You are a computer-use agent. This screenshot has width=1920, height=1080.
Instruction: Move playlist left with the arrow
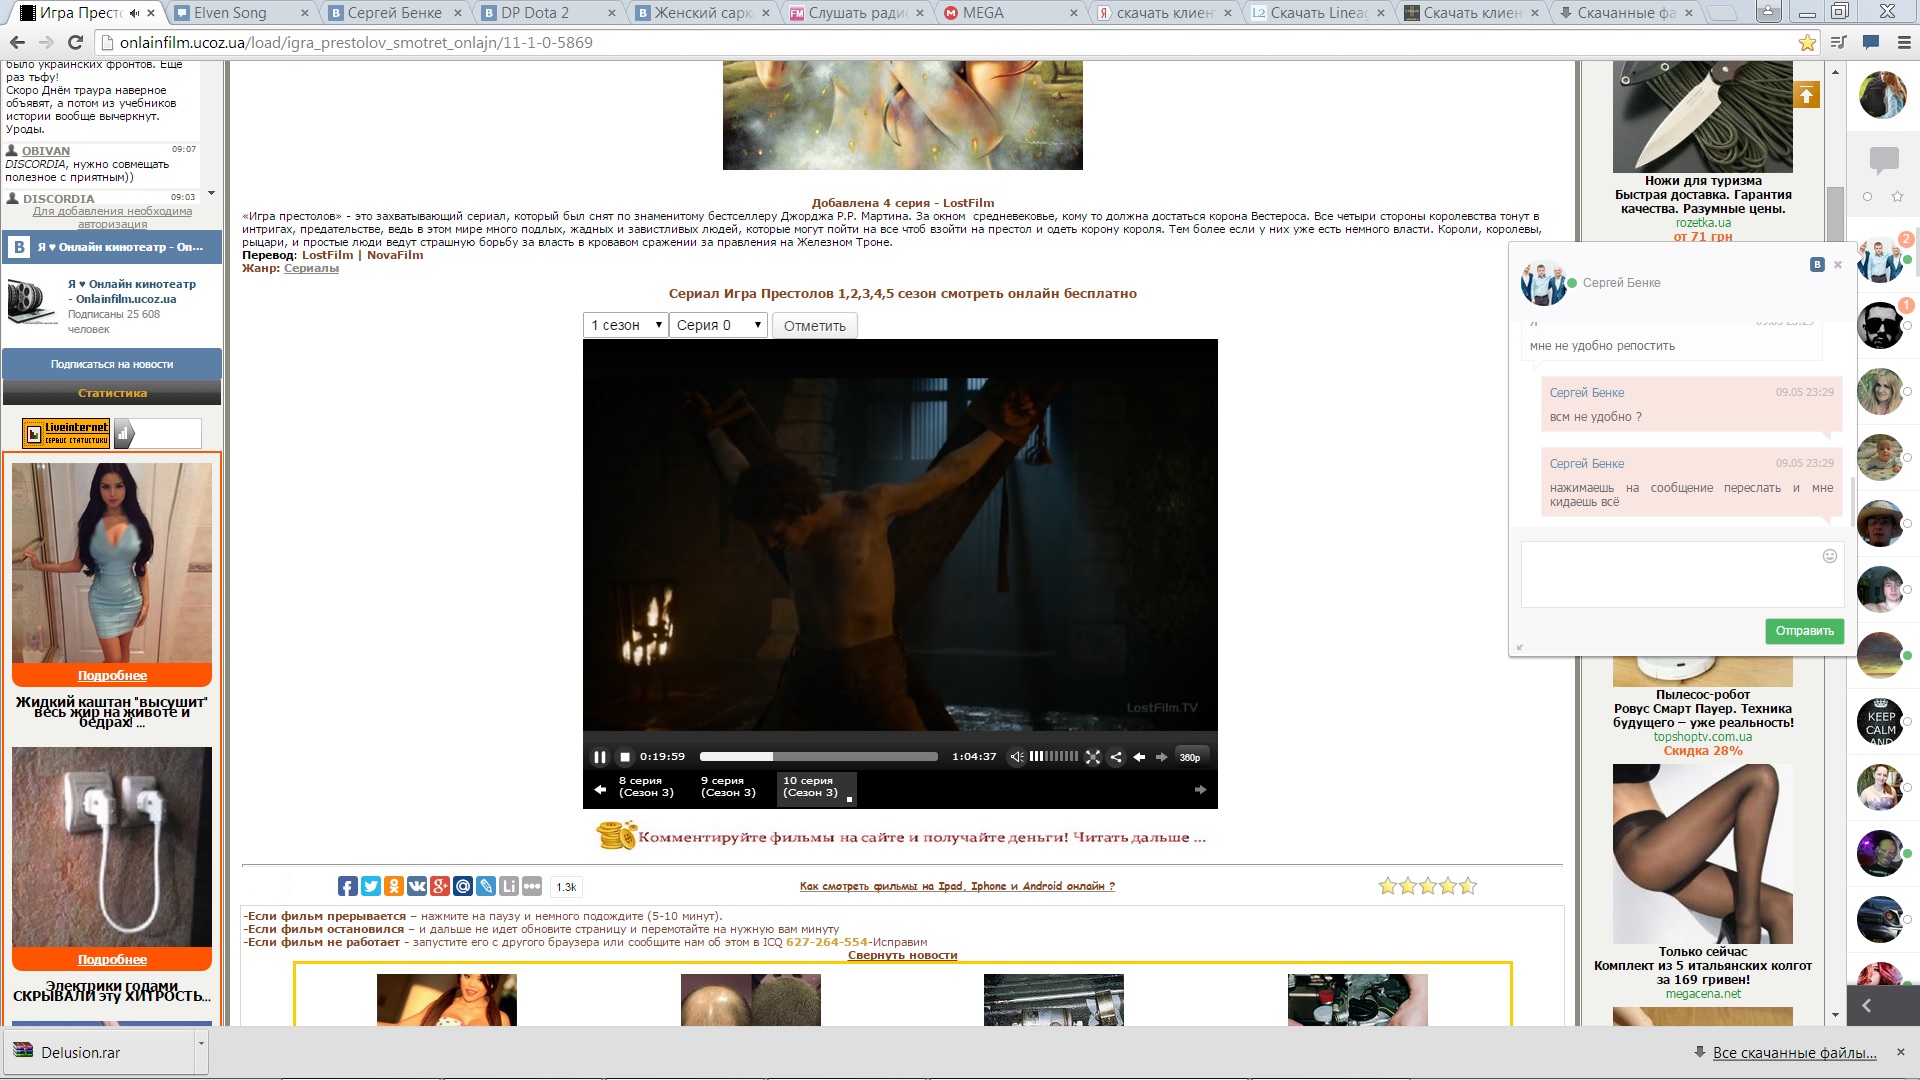600,790
